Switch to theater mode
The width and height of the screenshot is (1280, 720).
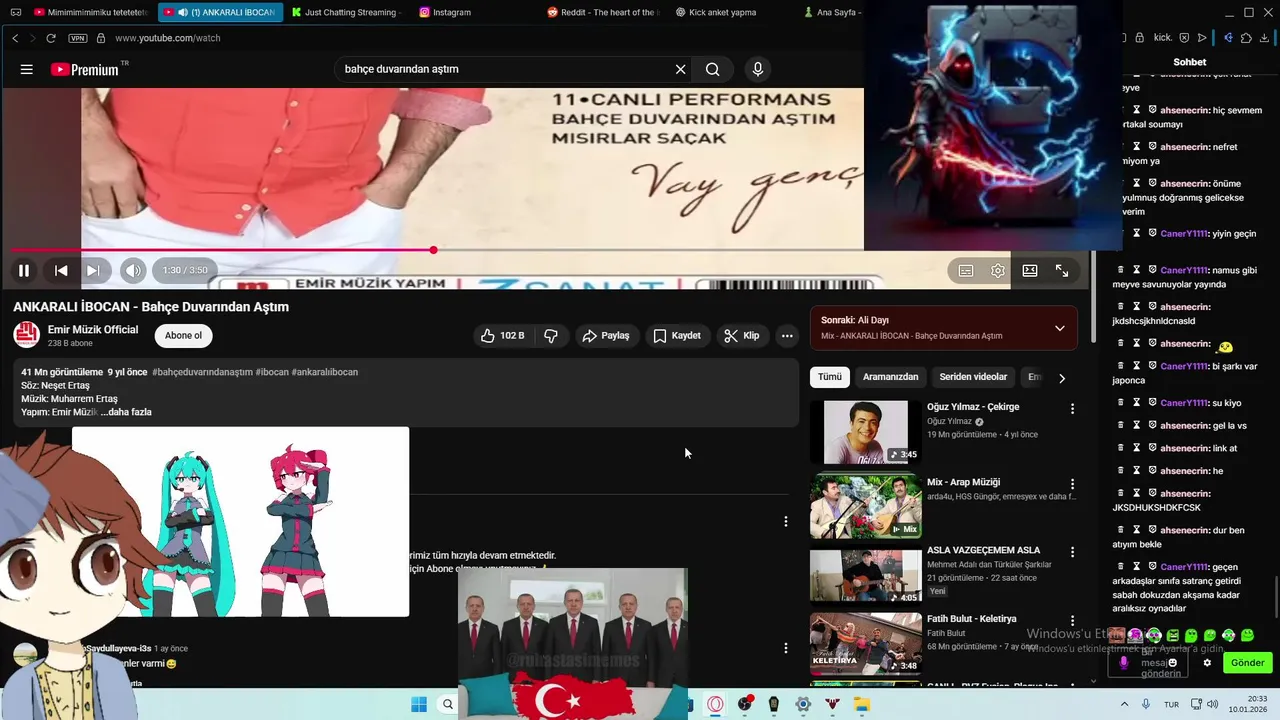pyautogui.click(x=1030, y=270)
